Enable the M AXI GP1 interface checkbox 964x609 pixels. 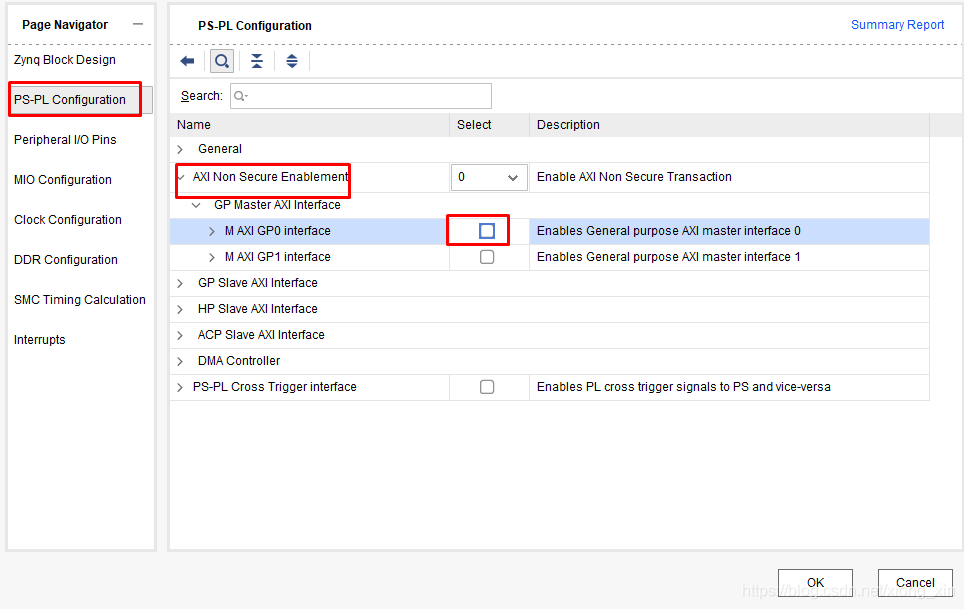coord(487,257)
